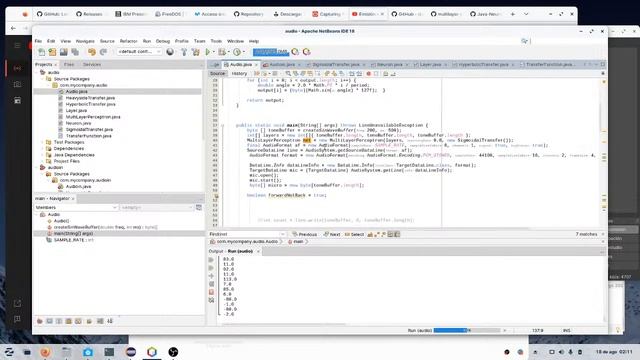Open the default config dropdown
This screenshot has width=640, height=360.
tap(139, 52)
